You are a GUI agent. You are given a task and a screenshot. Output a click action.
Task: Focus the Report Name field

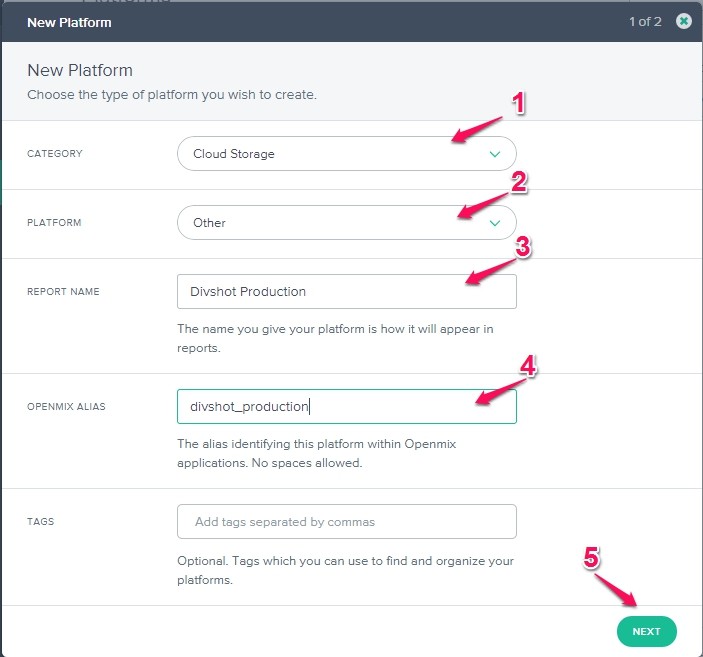pos(346,292)
